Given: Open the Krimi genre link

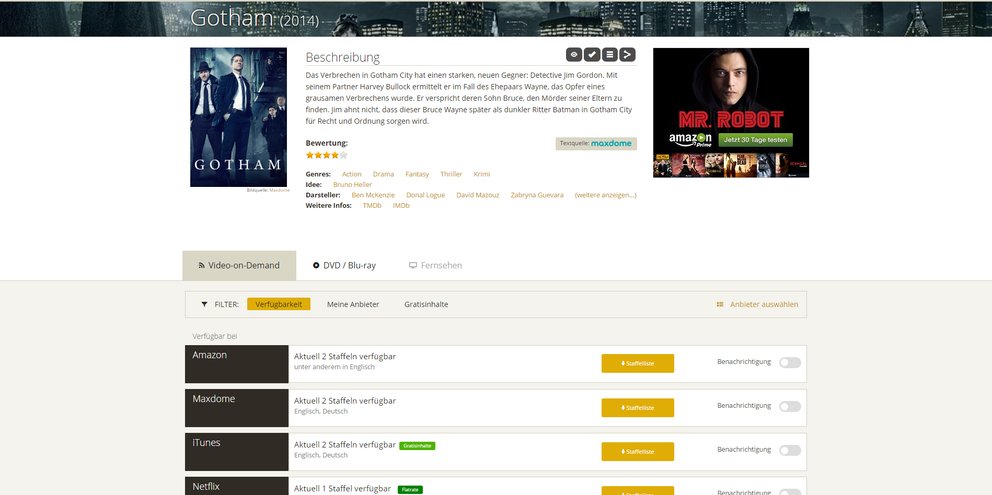Looking at the screenshot, I should coord(481,174).
